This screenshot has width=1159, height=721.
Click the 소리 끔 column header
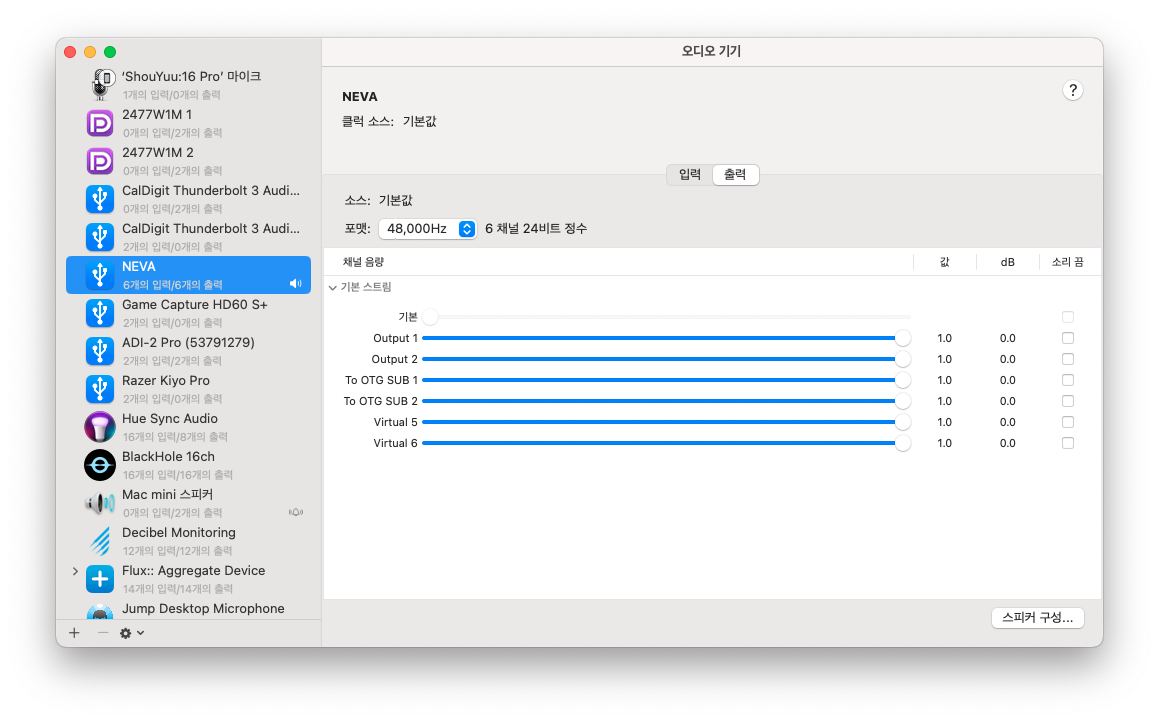pyautogui.click(x=1067, y=263)
